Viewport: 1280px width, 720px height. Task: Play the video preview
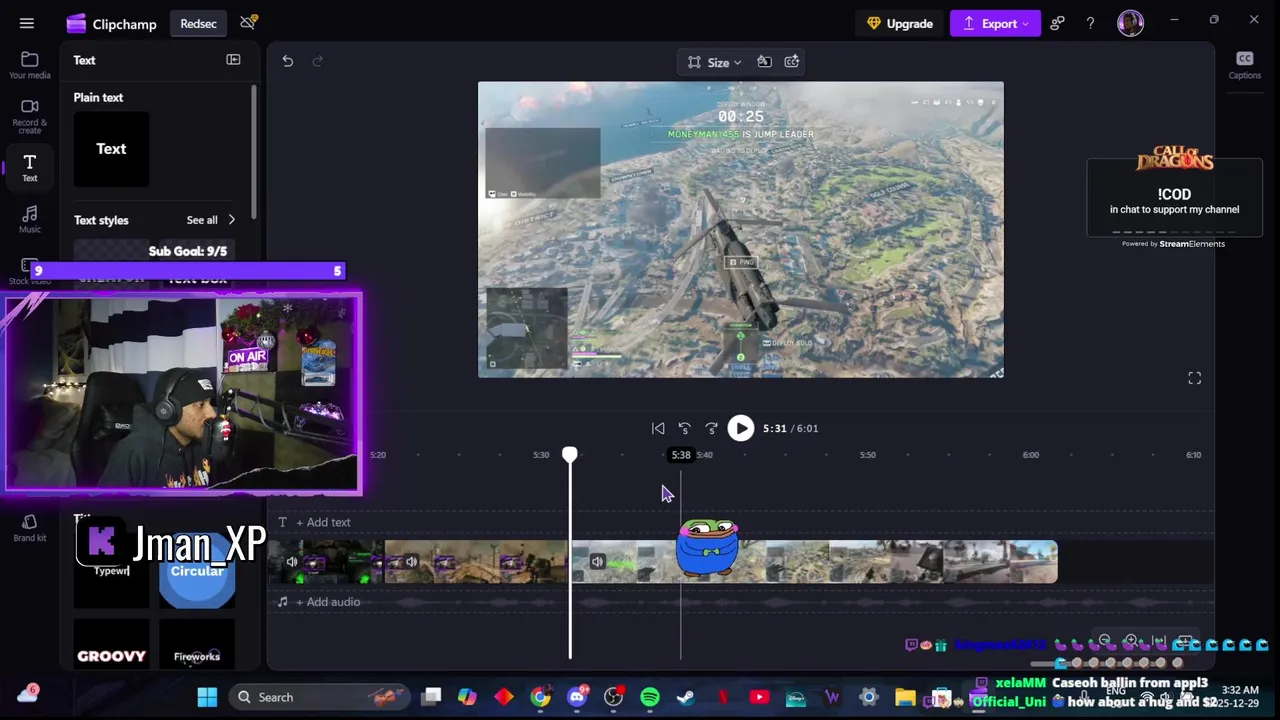(x=740, y=428)
